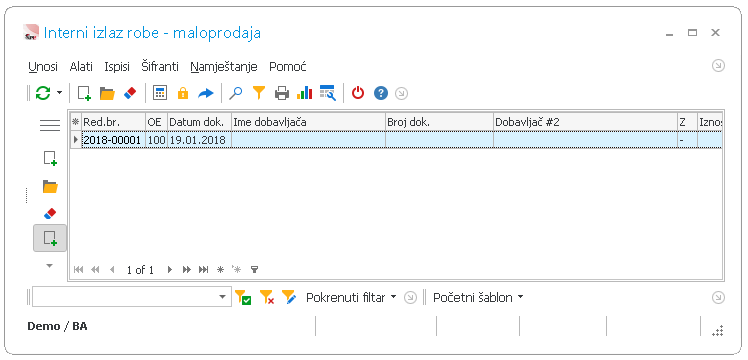The height and width of the screenshot is (360, 748).
Task: Click unhighlighted new document icon in left sidebar
Action: [x=50, y=158]
